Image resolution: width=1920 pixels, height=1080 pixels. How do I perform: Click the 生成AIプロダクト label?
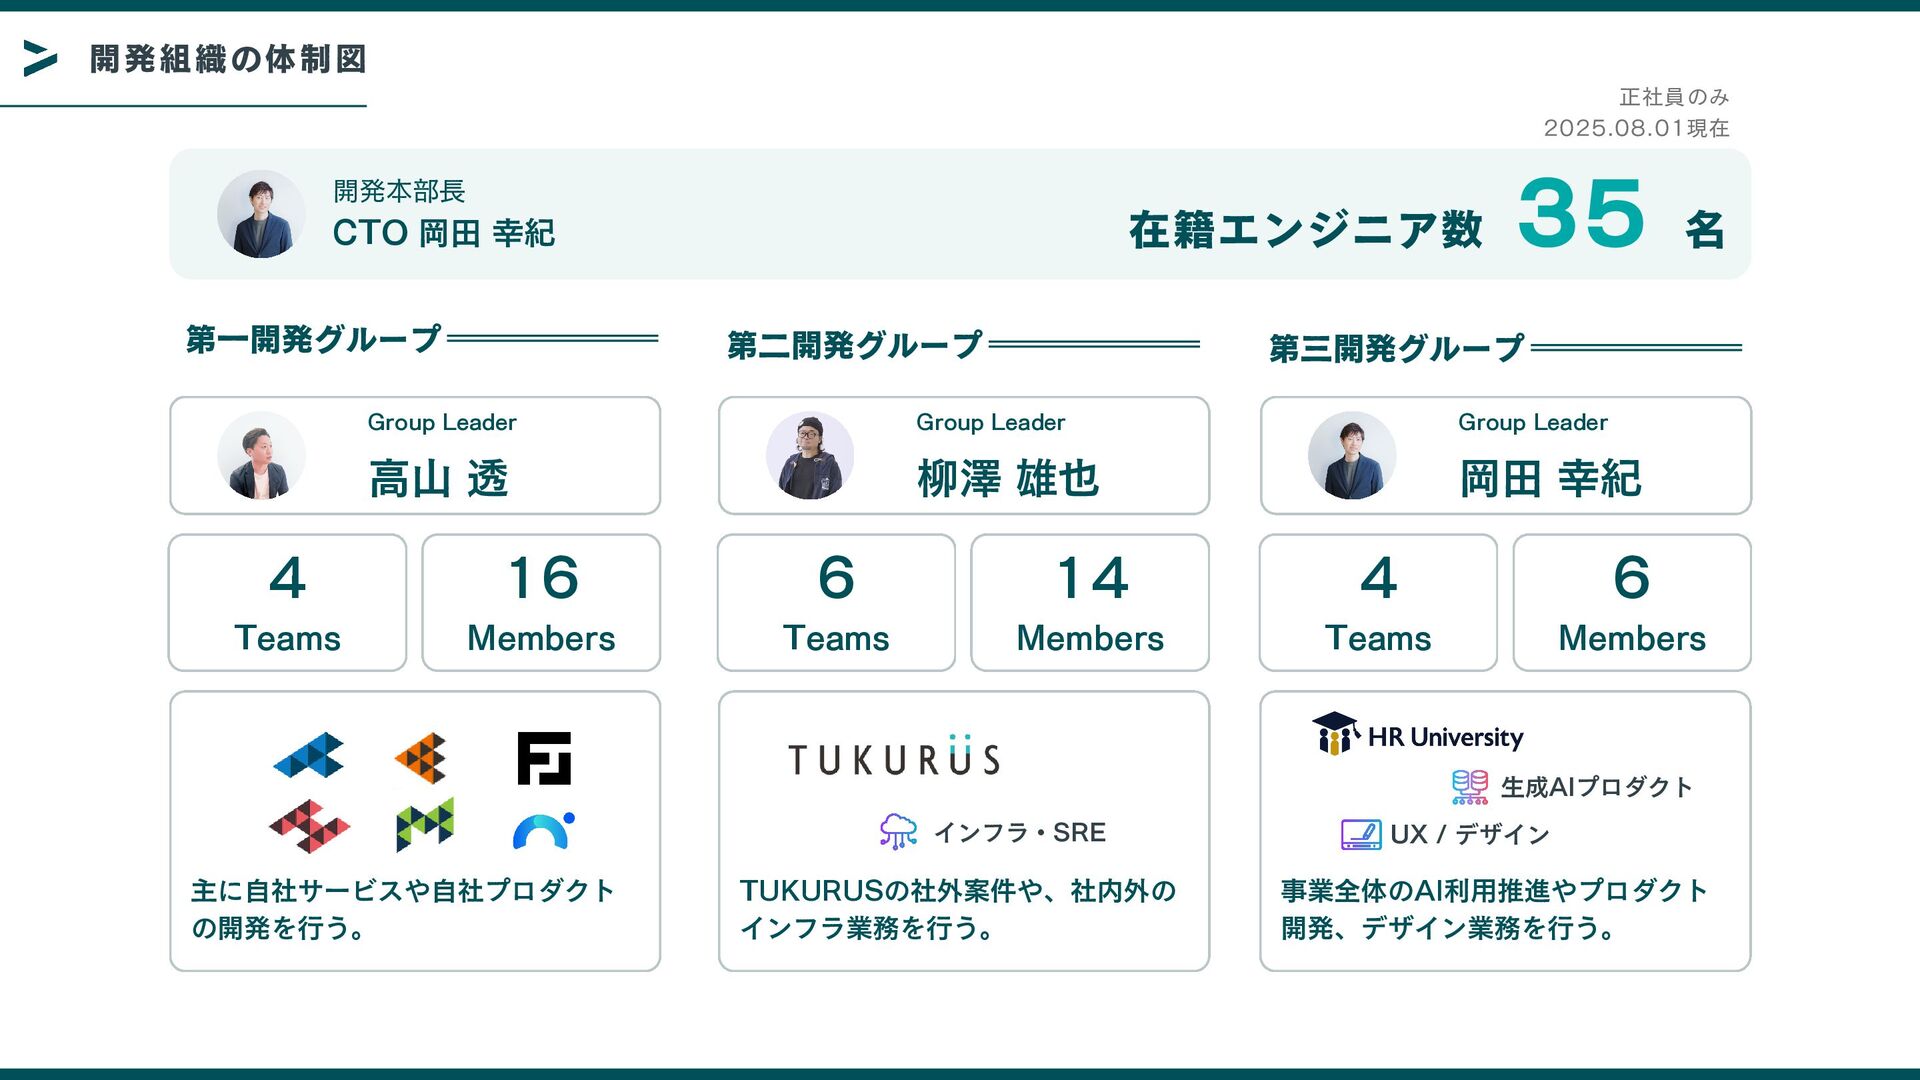point(1597,787)
